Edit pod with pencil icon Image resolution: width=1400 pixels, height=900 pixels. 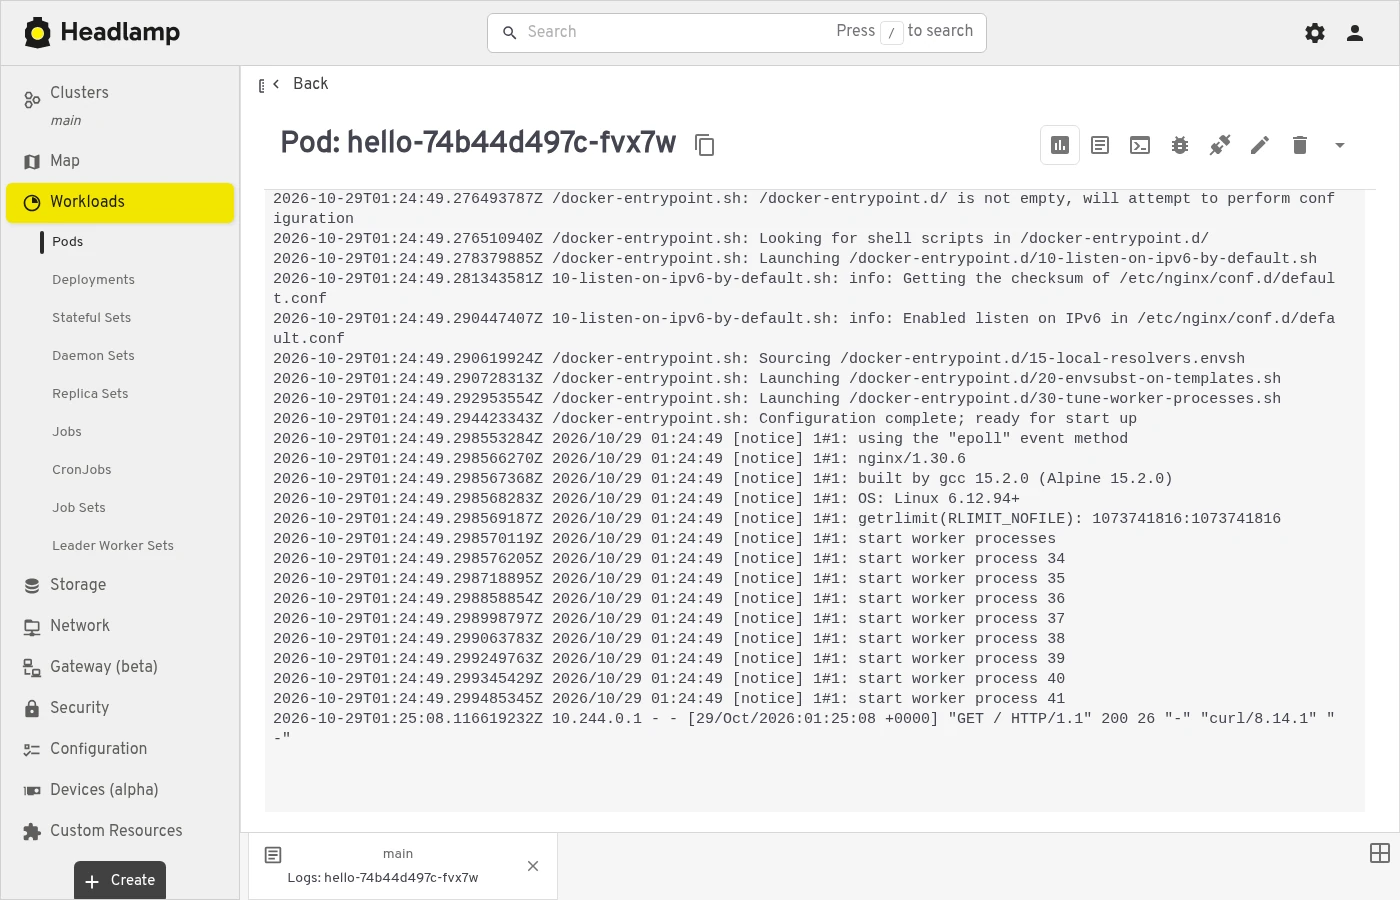coord(1260,145)
